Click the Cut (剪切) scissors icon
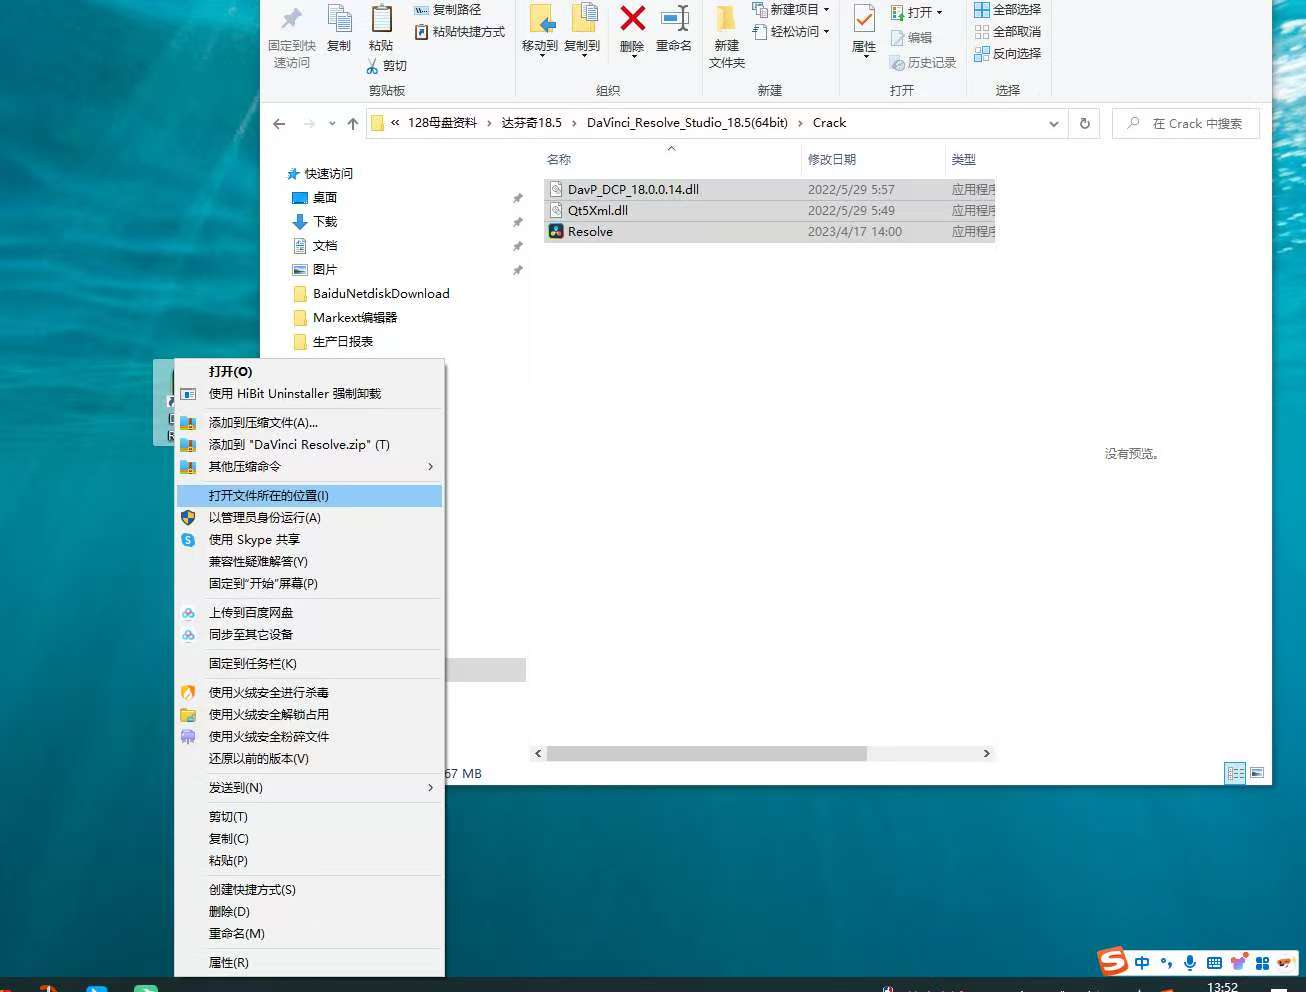 click(373, 66)
